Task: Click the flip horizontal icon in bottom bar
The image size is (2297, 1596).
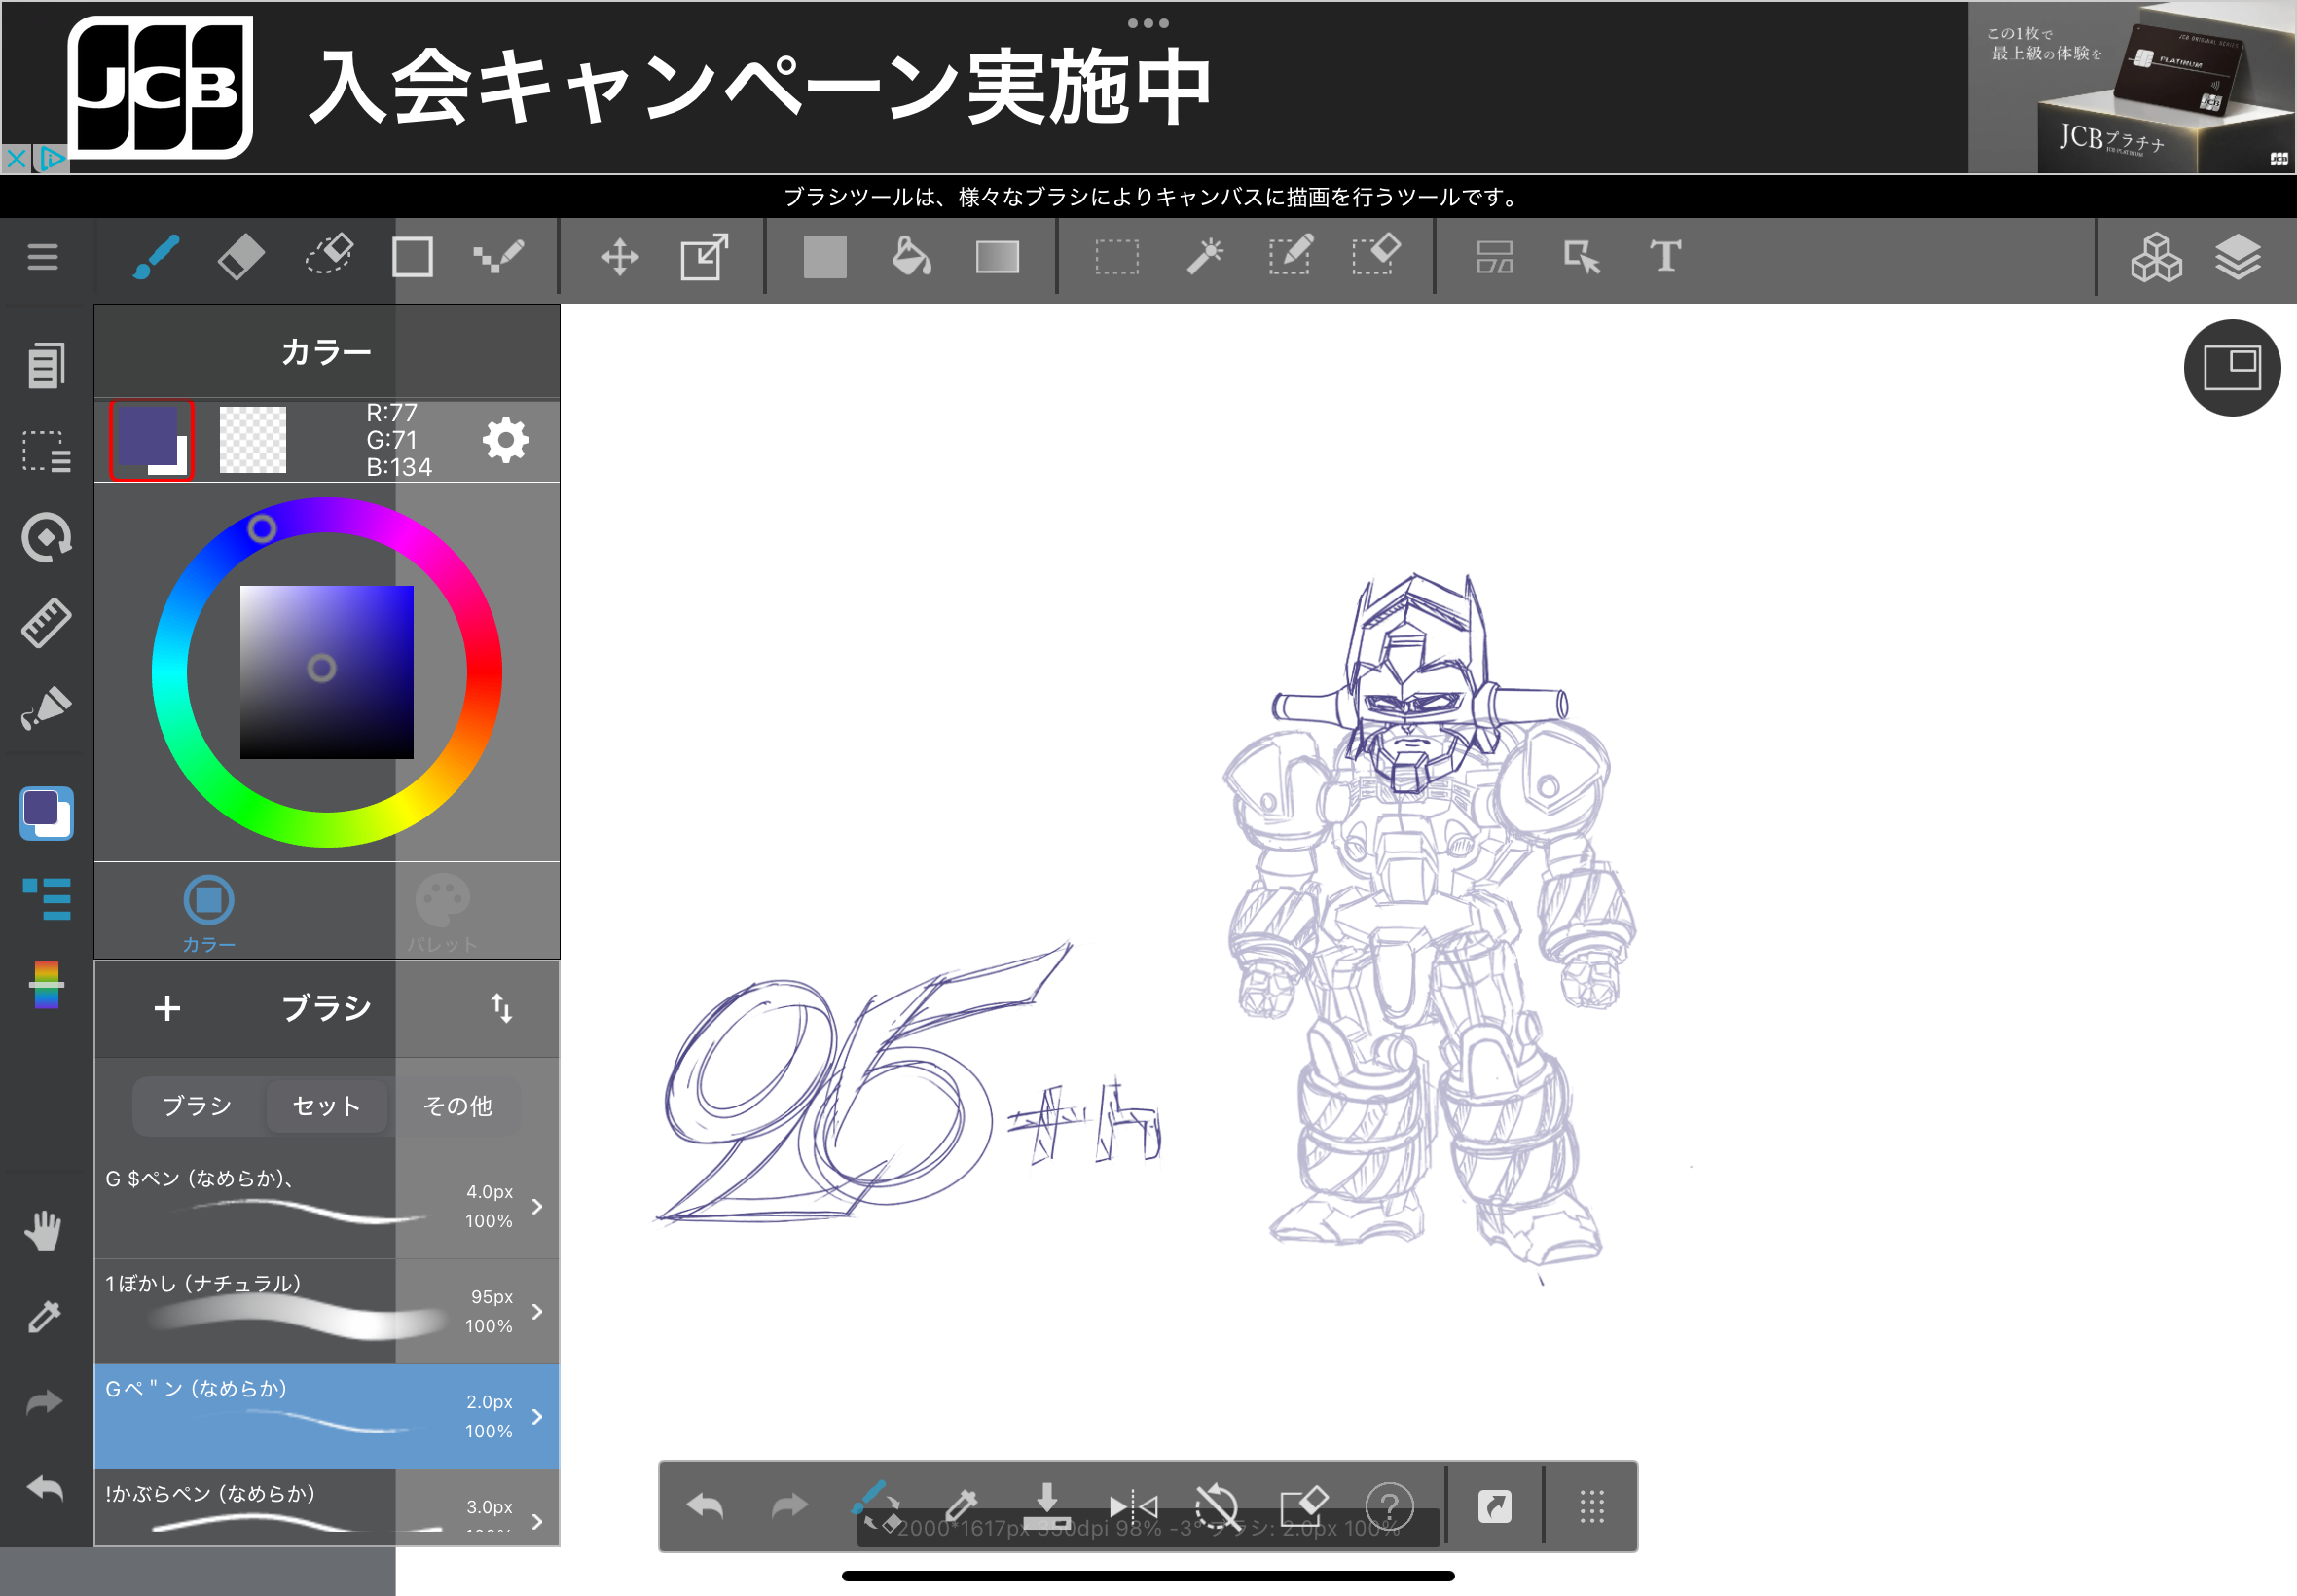Action: point(1133,1506)
